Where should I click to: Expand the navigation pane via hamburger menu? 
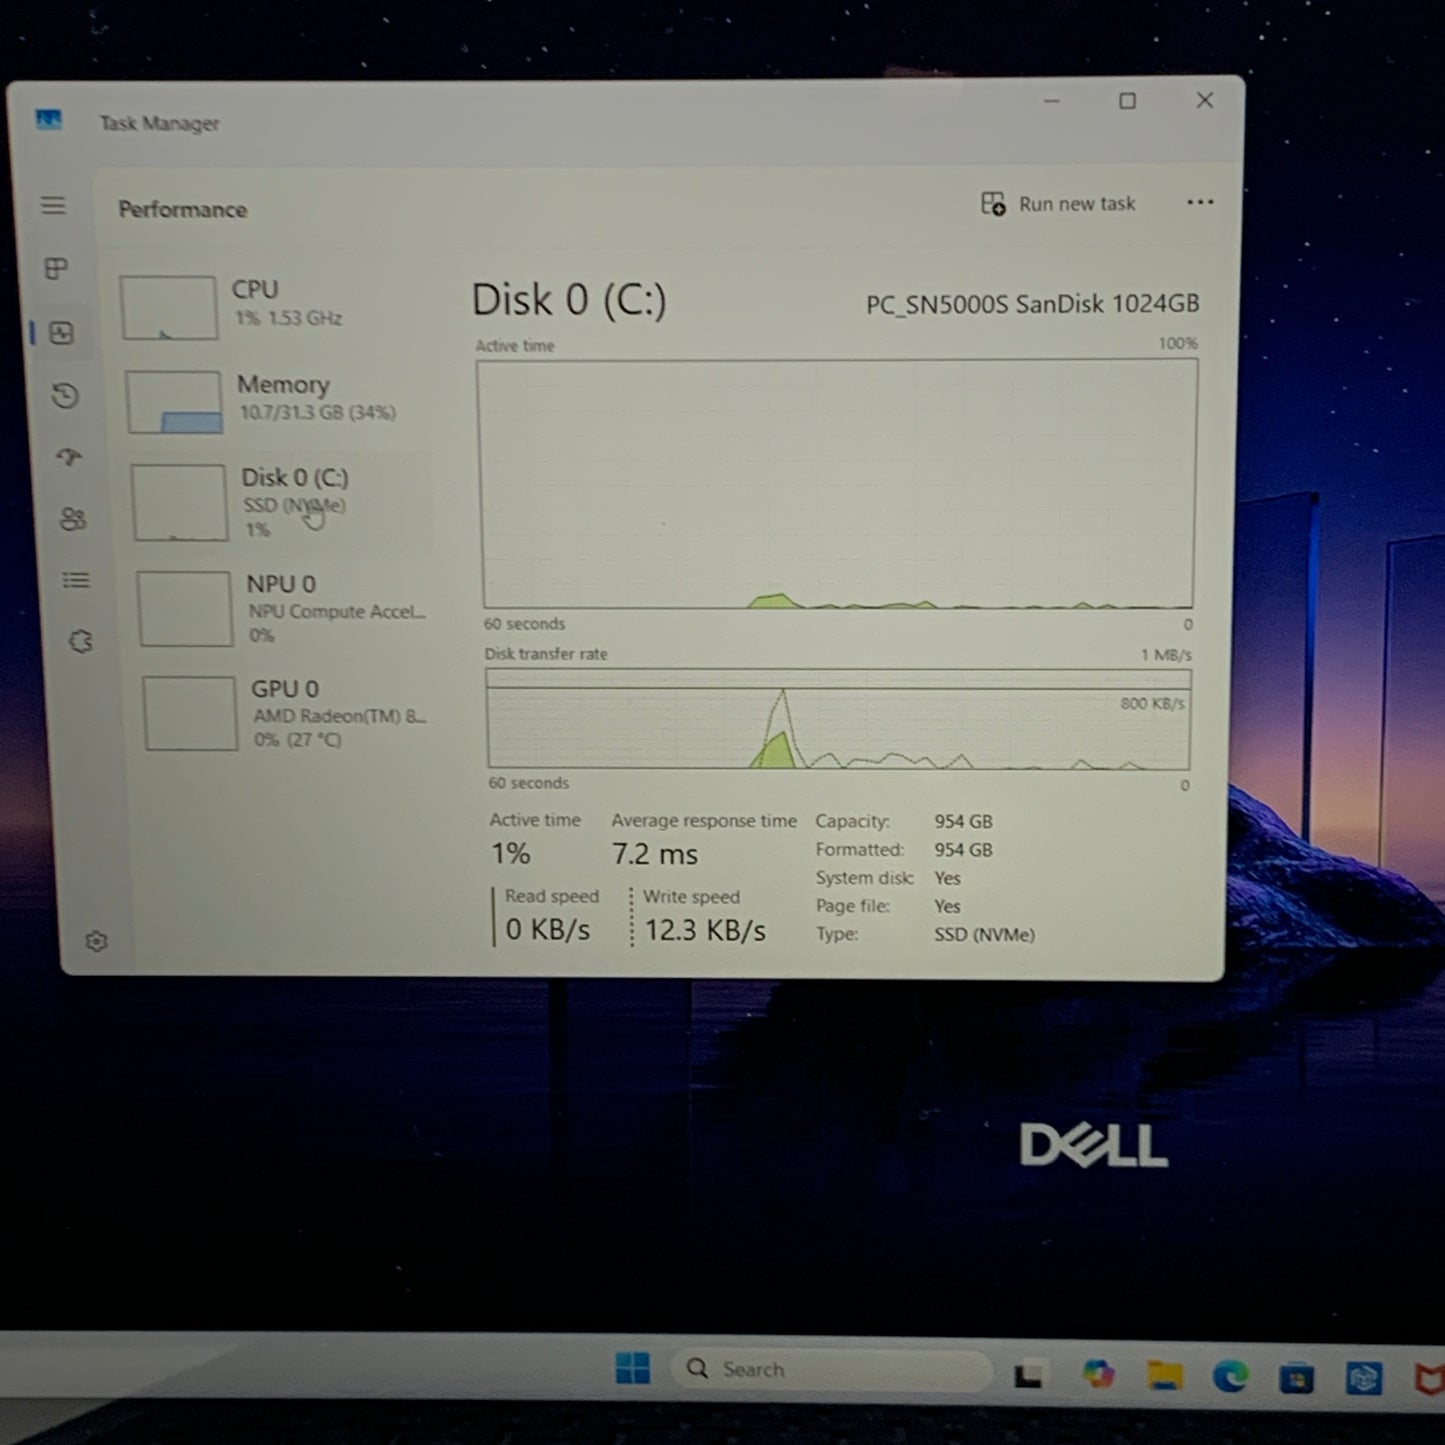click(x=53, y=205)
